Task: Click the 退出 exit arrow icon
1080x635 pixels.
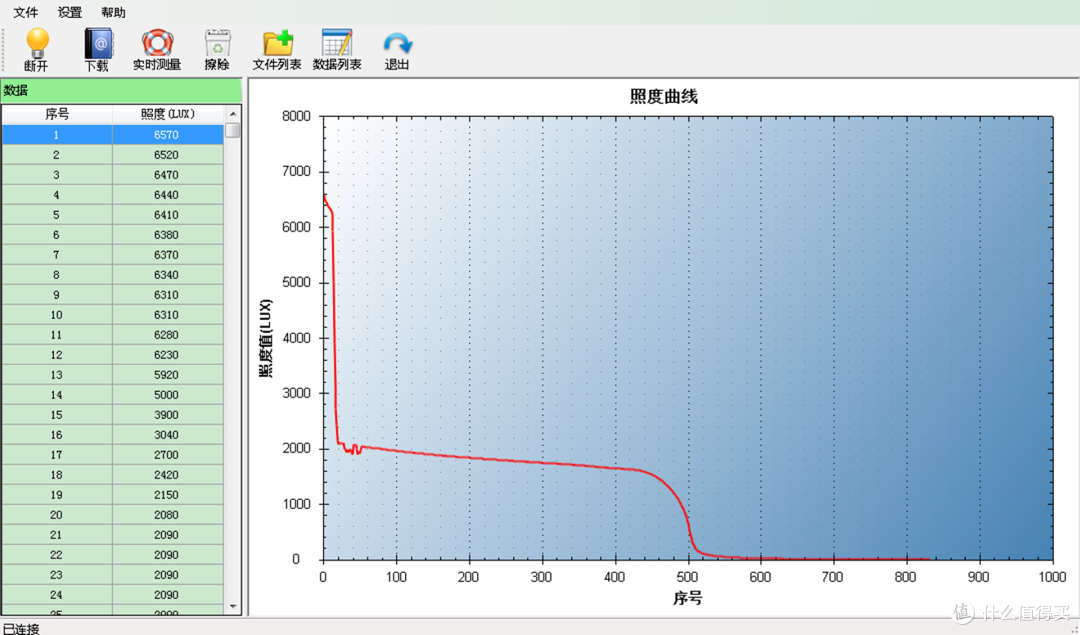Action: (397, 43)
